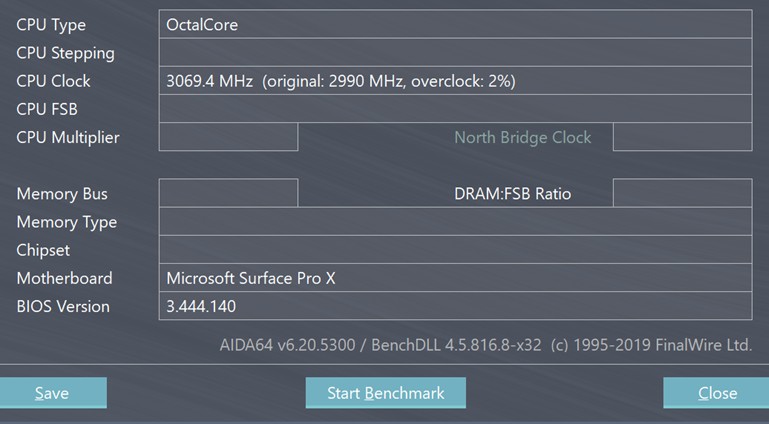Click the Memory Bus label
Screen dimensions: 769x424
point(62,194)
